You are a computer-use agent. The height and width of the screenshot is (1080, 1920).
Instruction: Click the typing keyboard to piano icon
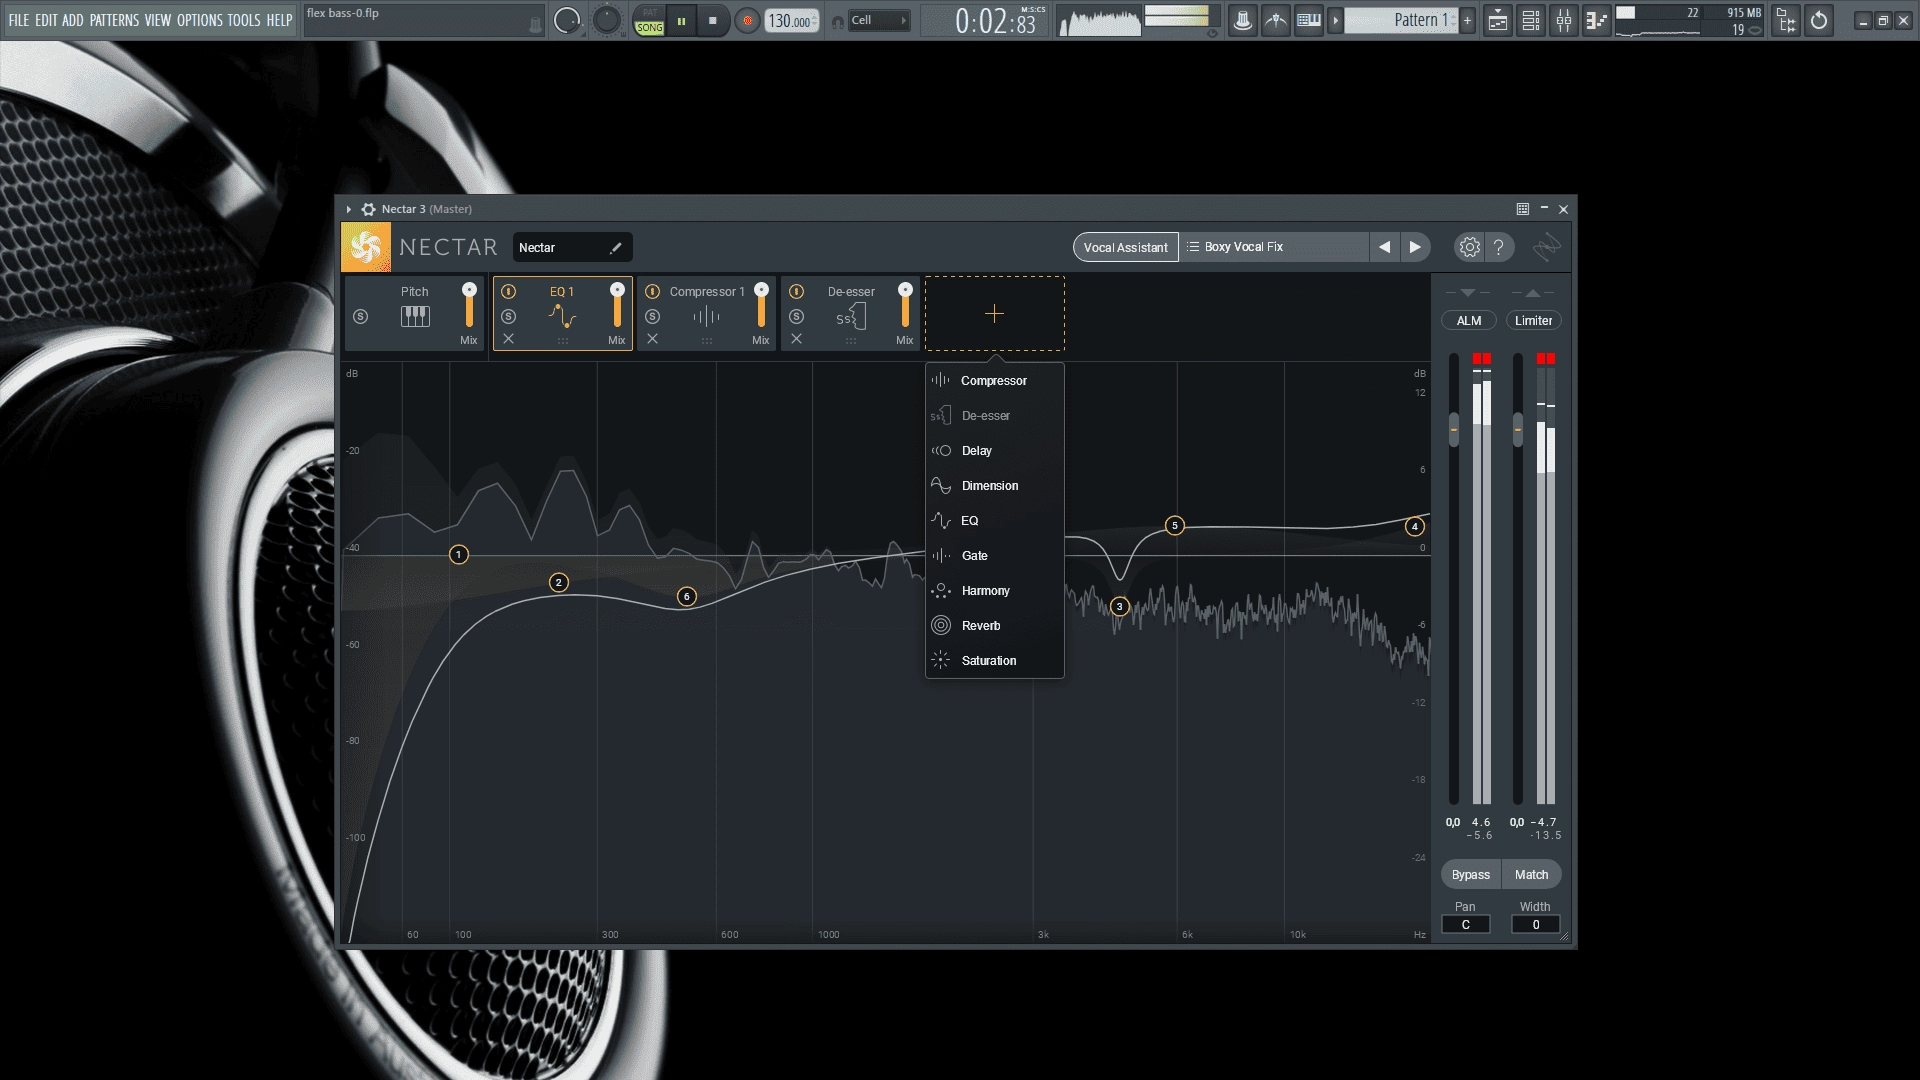[x=1309, y=20]
